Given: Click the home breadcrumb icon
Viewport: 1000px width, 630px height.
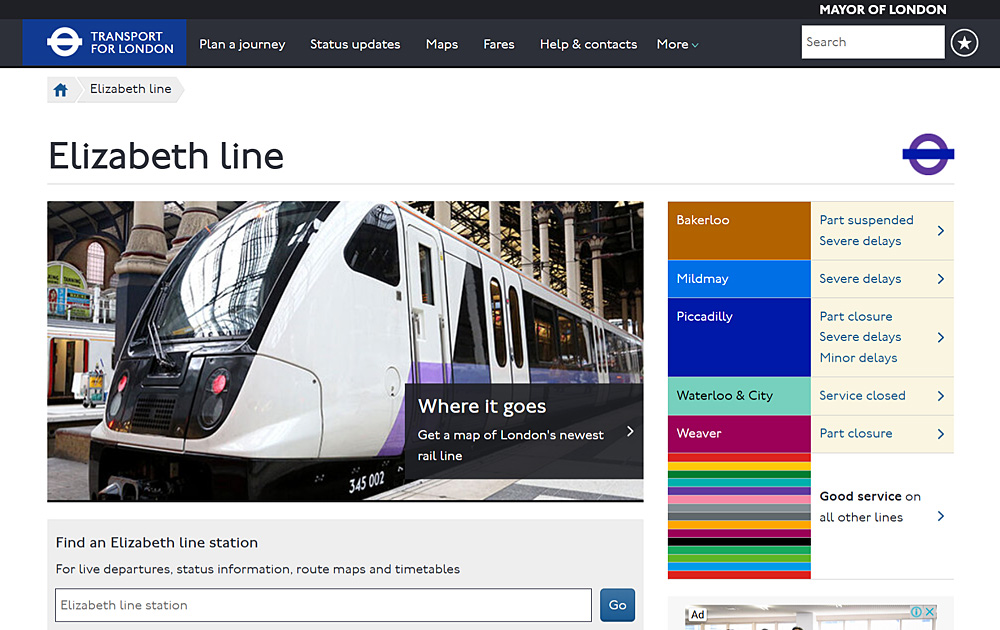Looking at the screenshot, I should 61,90.
